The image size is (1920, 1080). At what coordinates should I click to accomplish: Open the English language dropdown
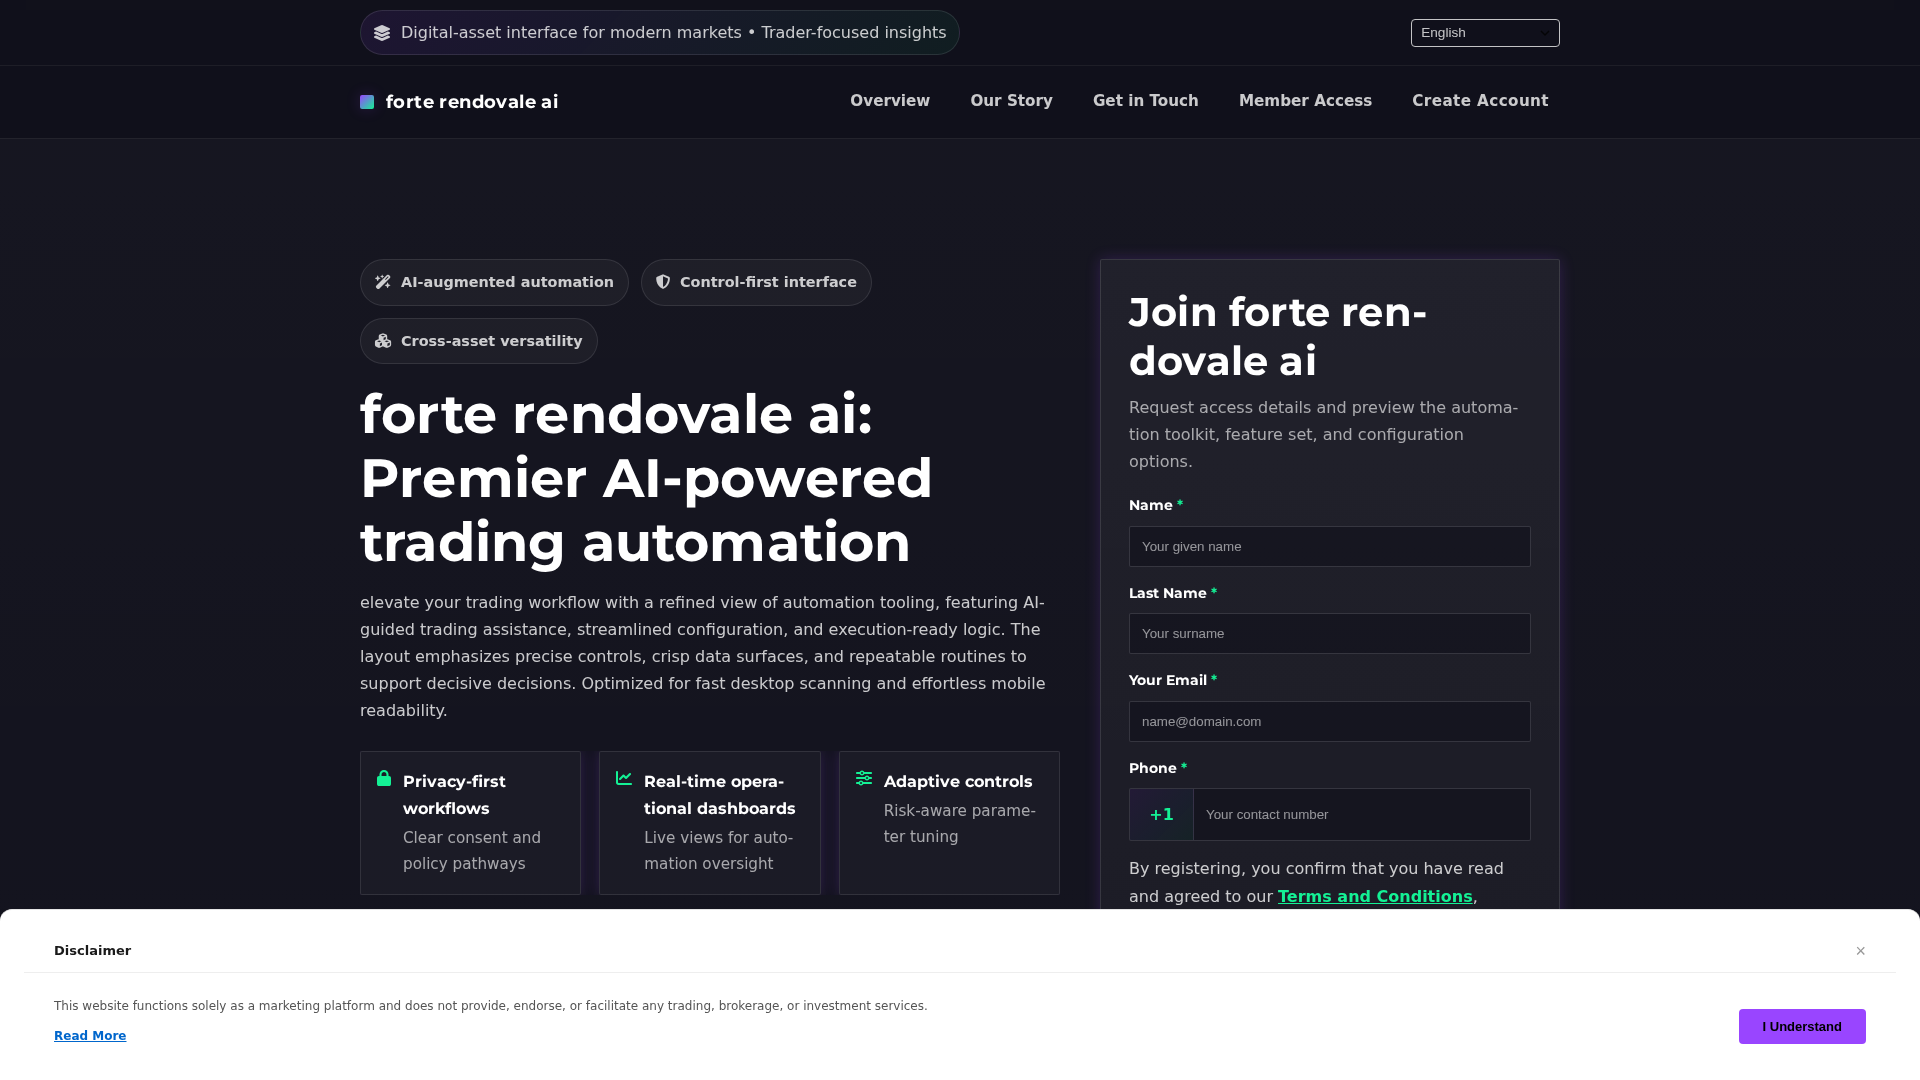pyautogui.click(x=1485, y=33)
